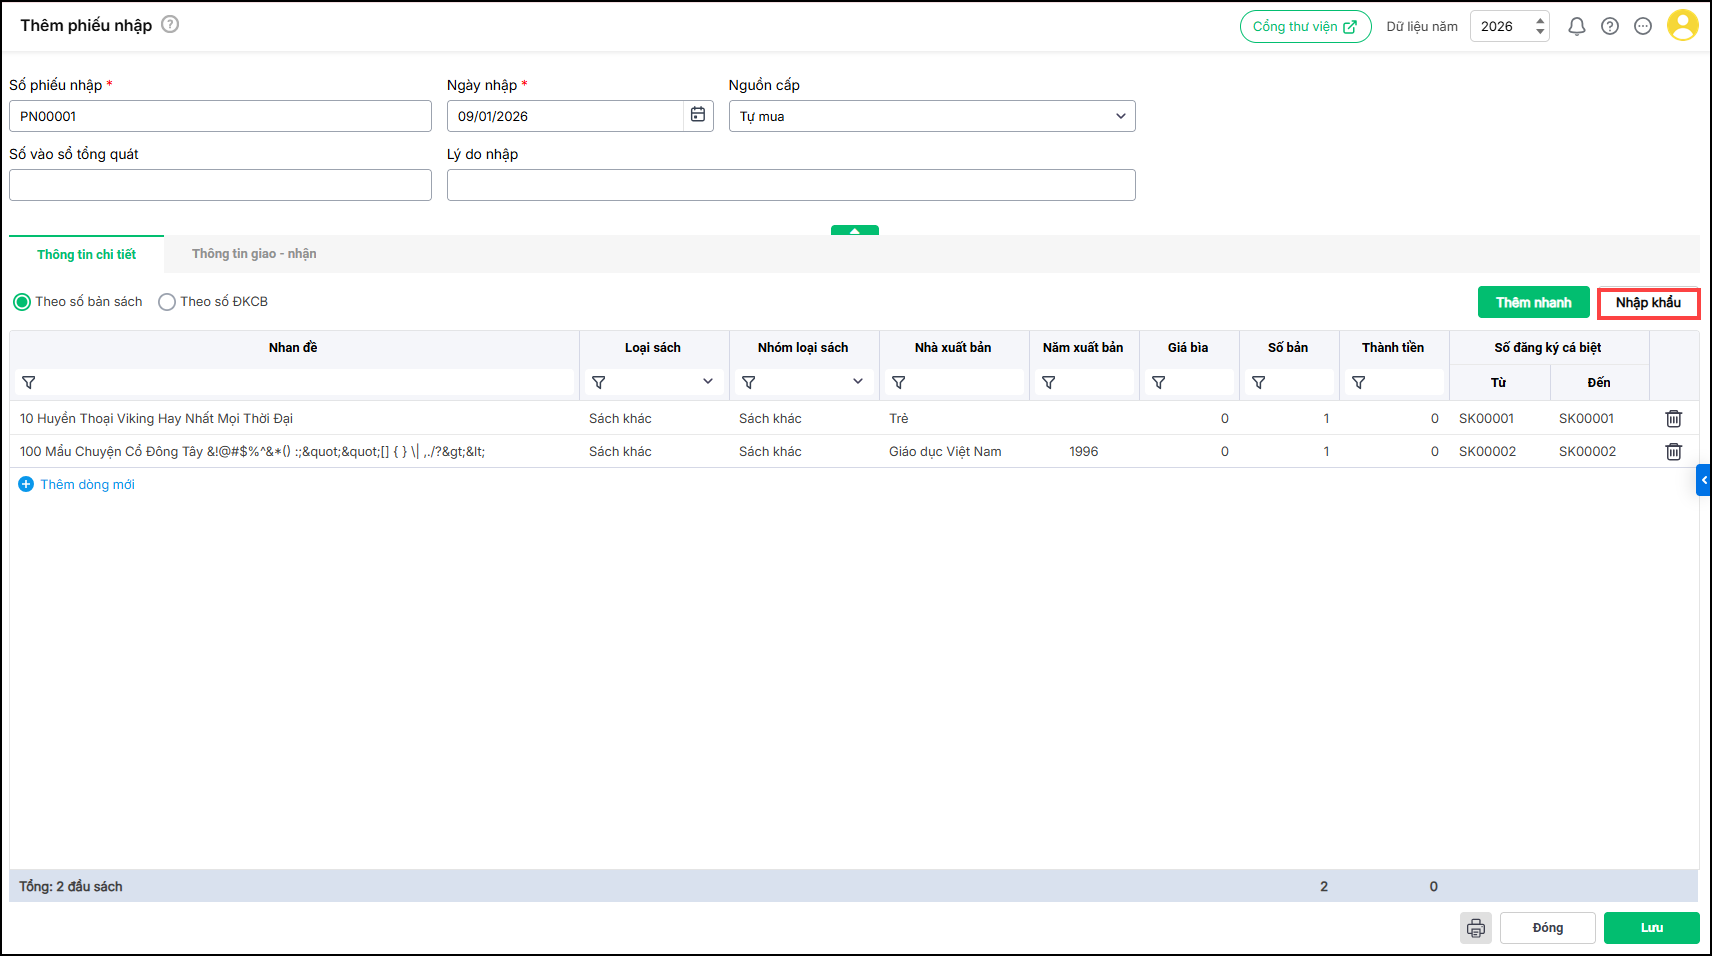Screen dimensions: 1712x956
Task: Open the Loại sách filter dropdown
Action: coord(707,382)
